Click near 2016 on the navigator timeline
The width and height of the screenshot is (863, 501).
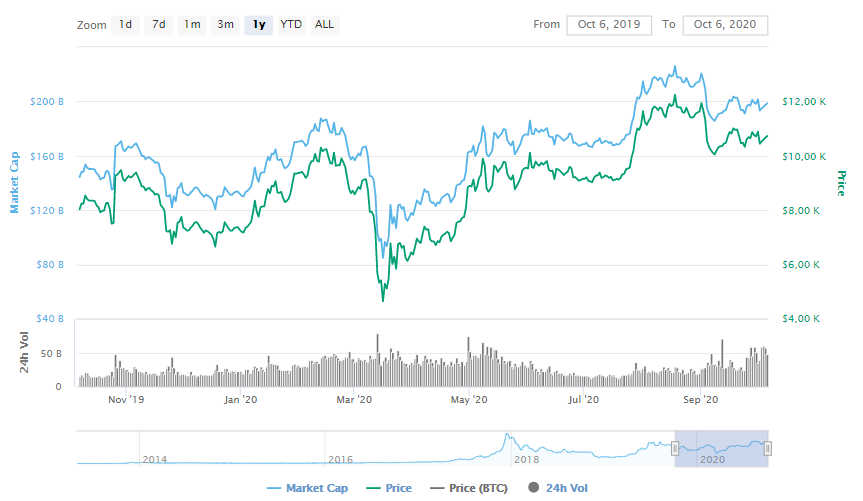click(339, 459)
